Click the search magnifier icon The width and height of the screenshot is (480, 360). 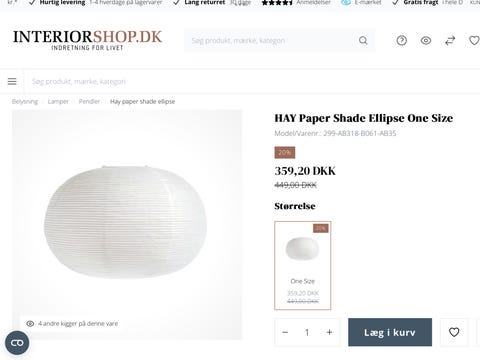point(363,41)
